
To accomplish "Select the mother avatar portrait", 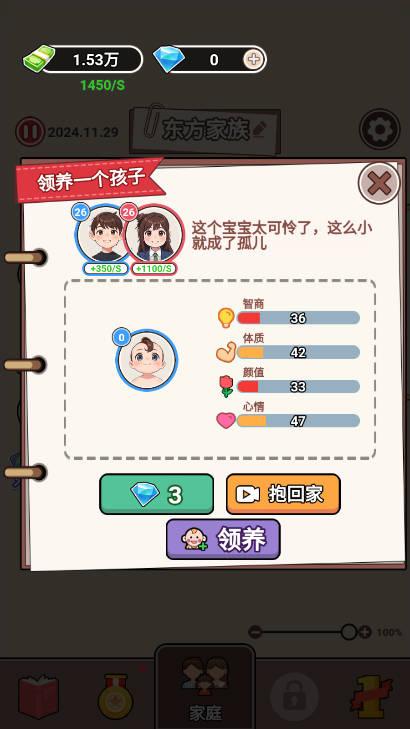I will point(153,234).
